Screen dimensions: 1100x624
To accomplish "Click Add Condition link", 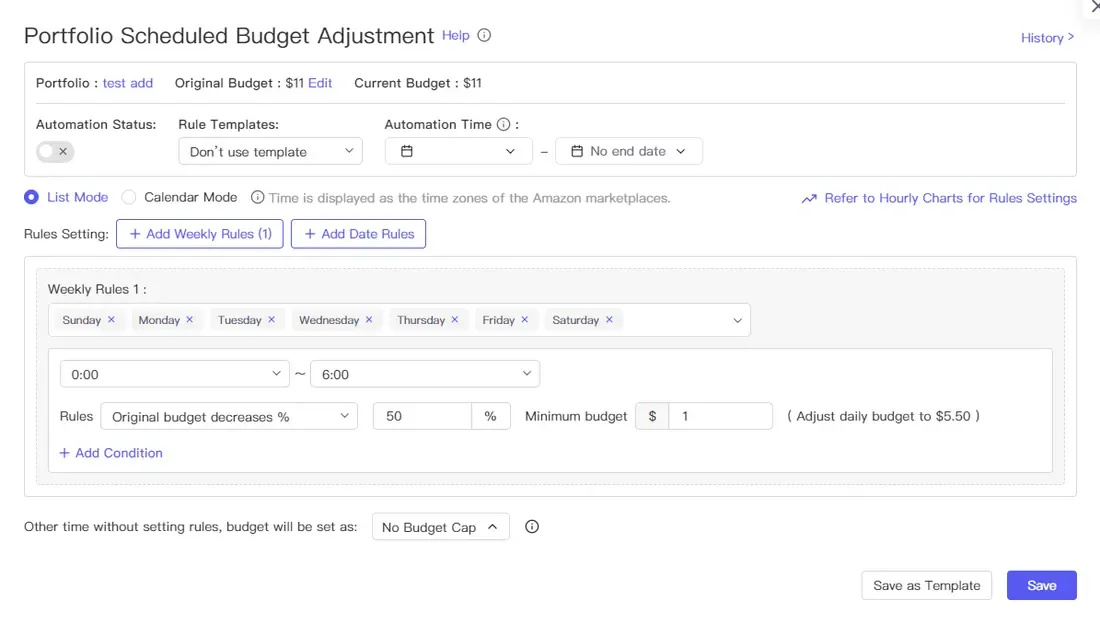I will pos(111,453).
